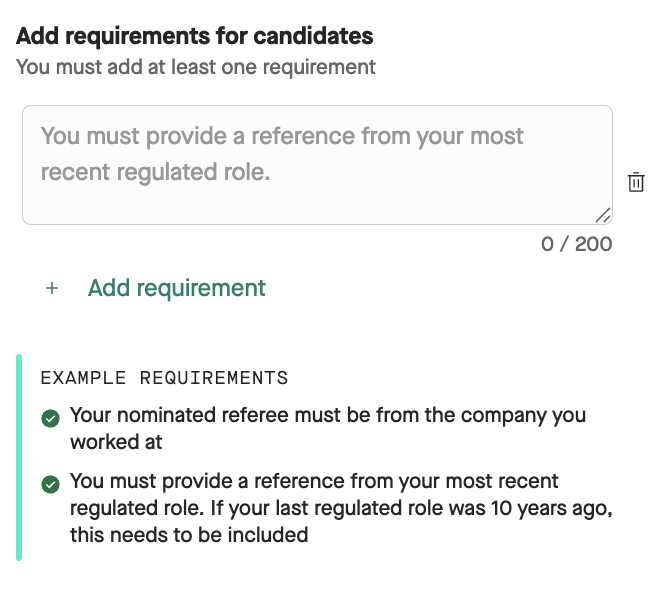The width and height of the screenshot is (670, 602).
Task: Click the plus icon beside Add requirement
Action: point(52,288)
